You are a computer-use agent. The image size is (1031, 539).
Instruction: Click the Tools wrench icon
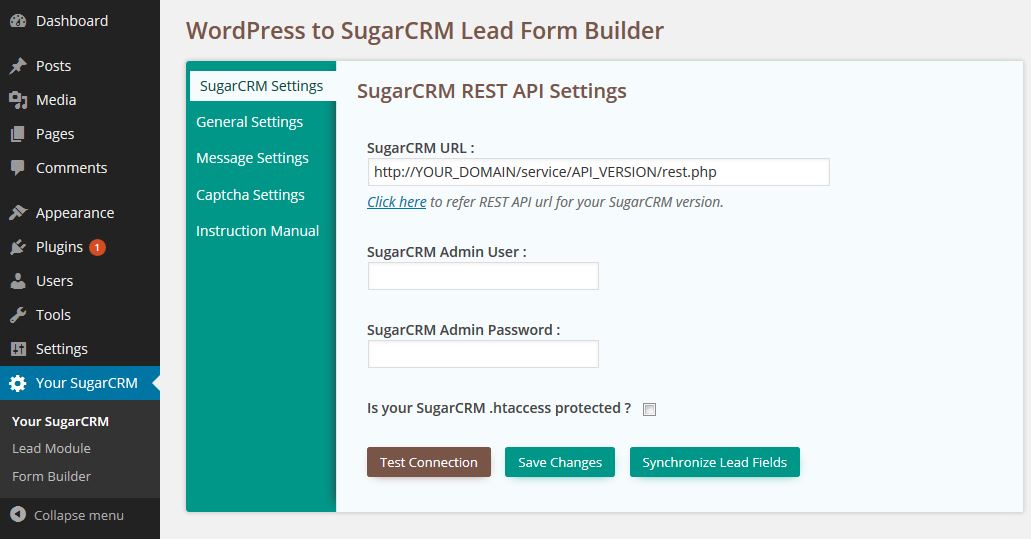pyautogui.click(x=18, y=315)
